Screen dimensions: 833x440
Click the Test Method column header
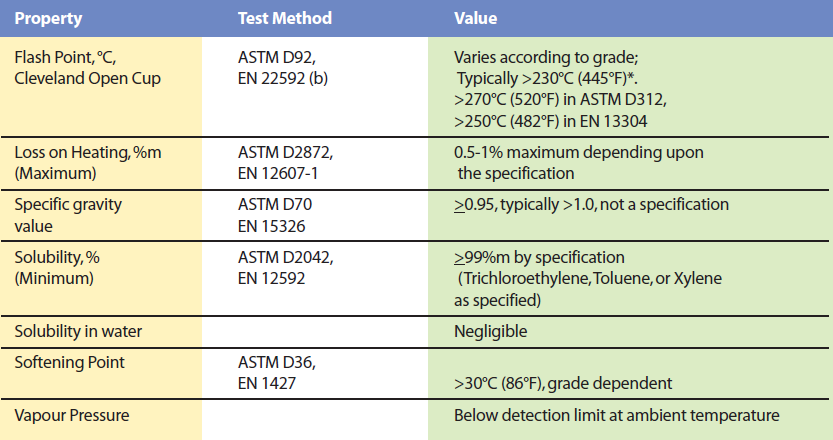point(285,19)
